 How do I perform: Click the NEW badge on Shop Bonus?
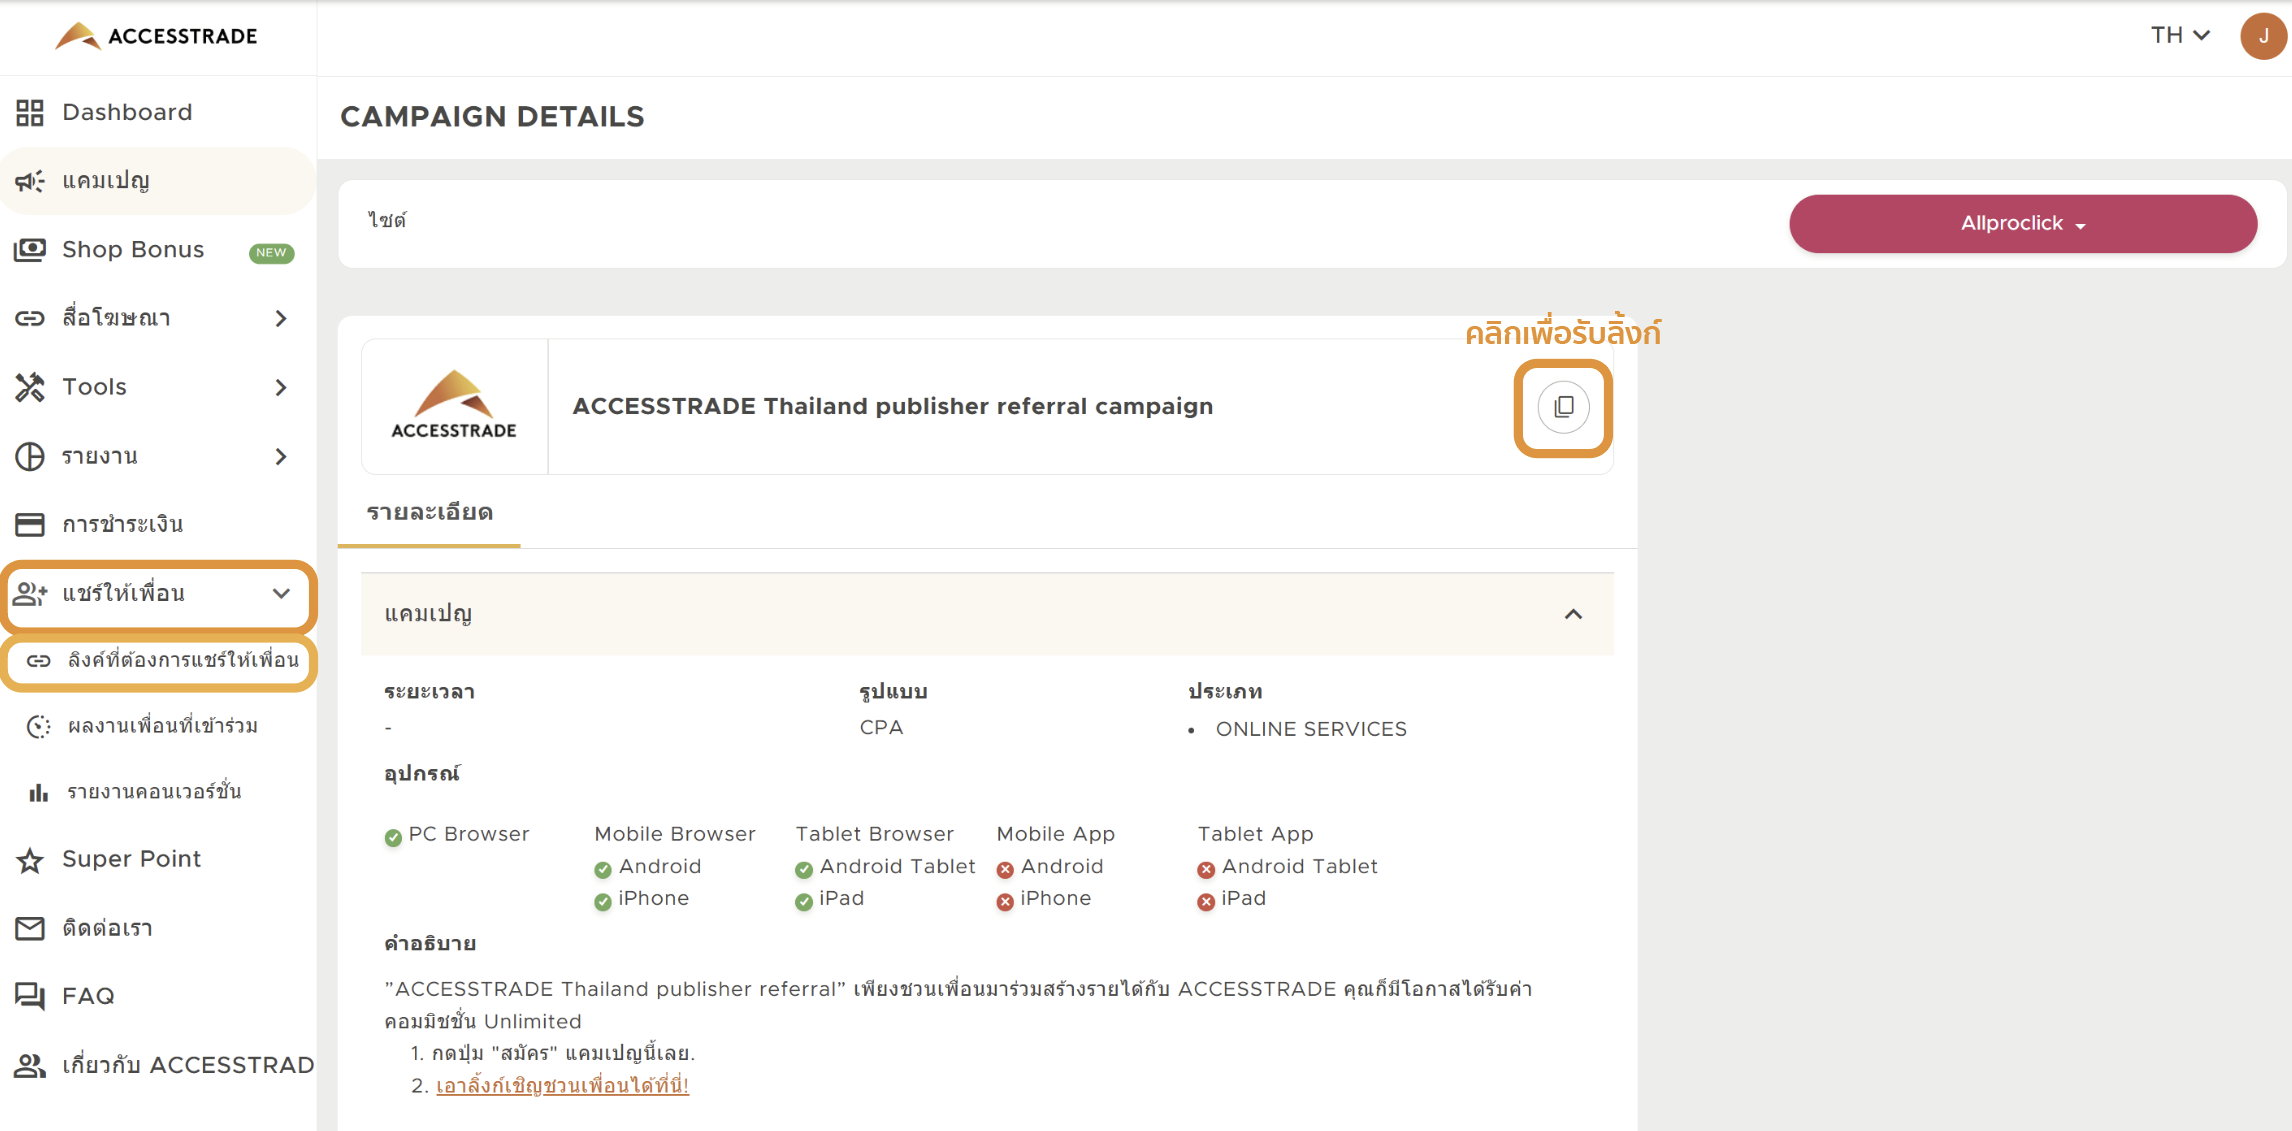point(271,253)
